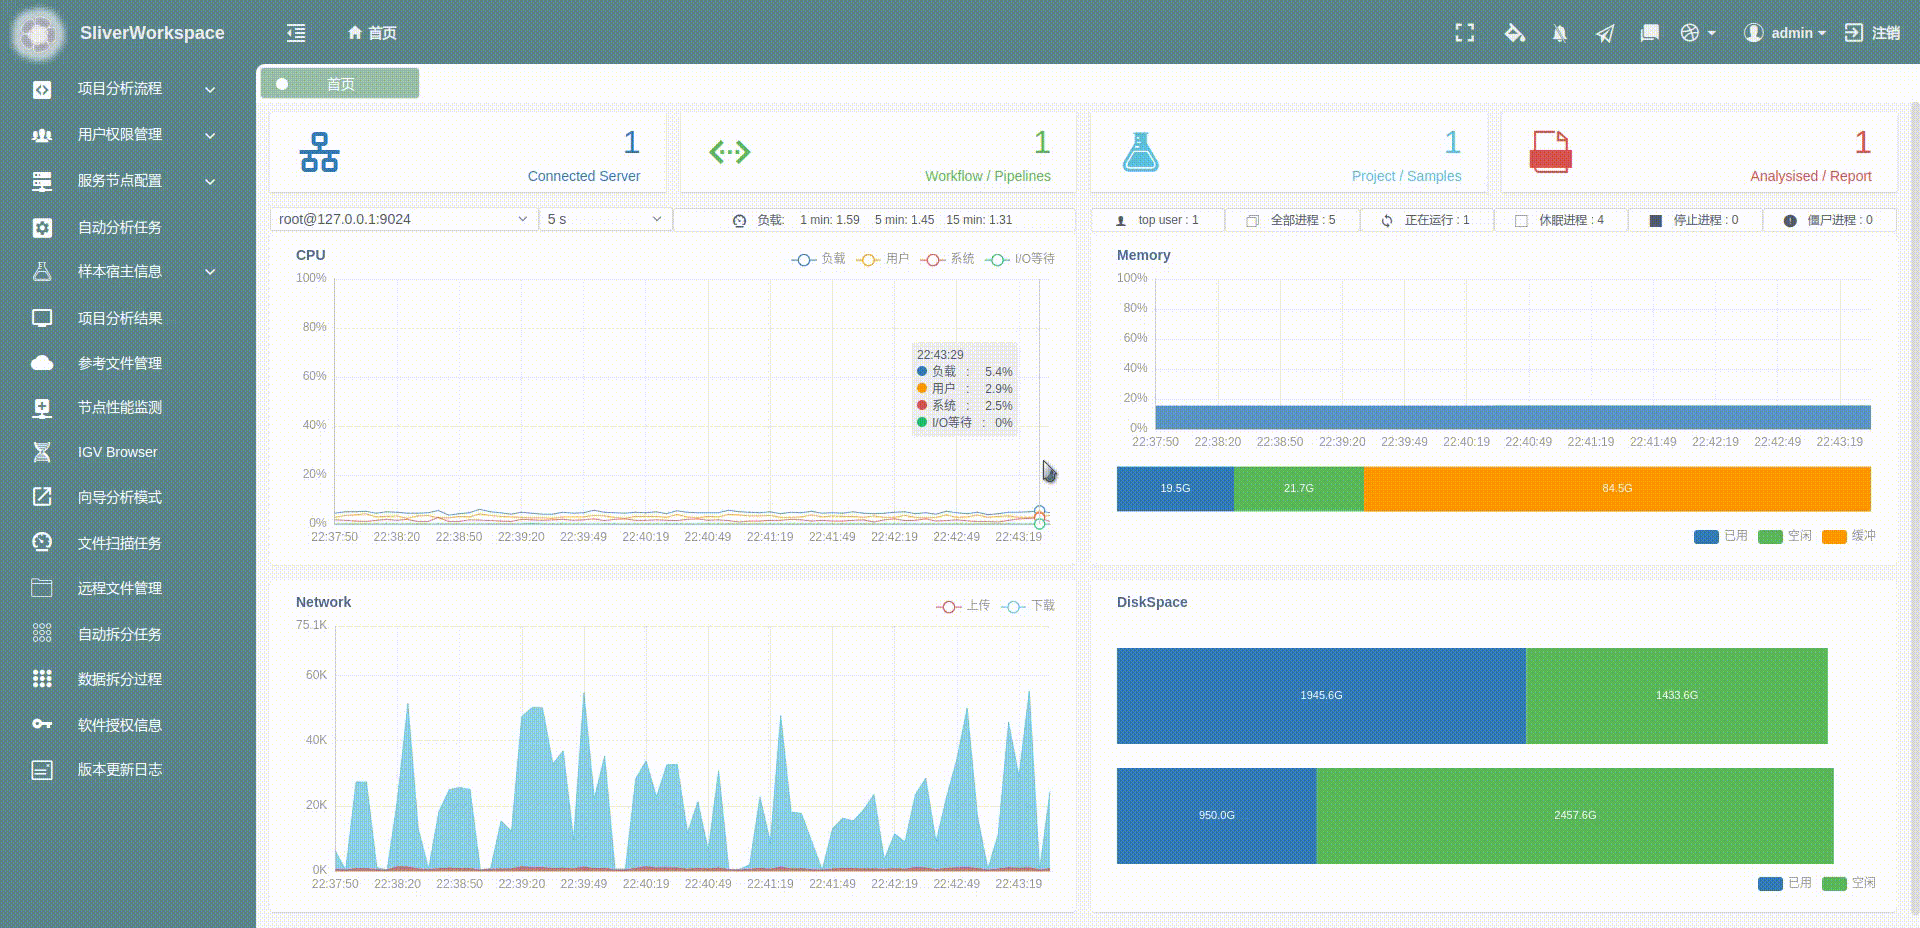This screenshot has height=928, width=1920.
Task: Click the sidebar collapse icon in header
Action: point(296,33)
